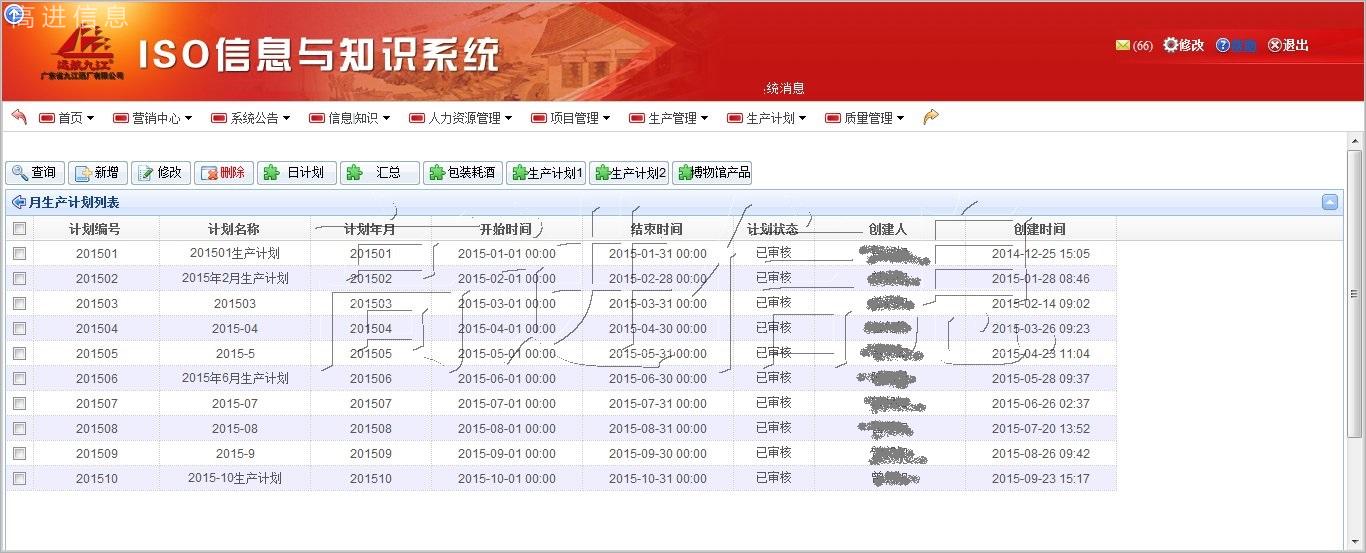Select the checkbox for row 201506
Viewport: 1366px width, 553px height.
click(x=19, y=379)
